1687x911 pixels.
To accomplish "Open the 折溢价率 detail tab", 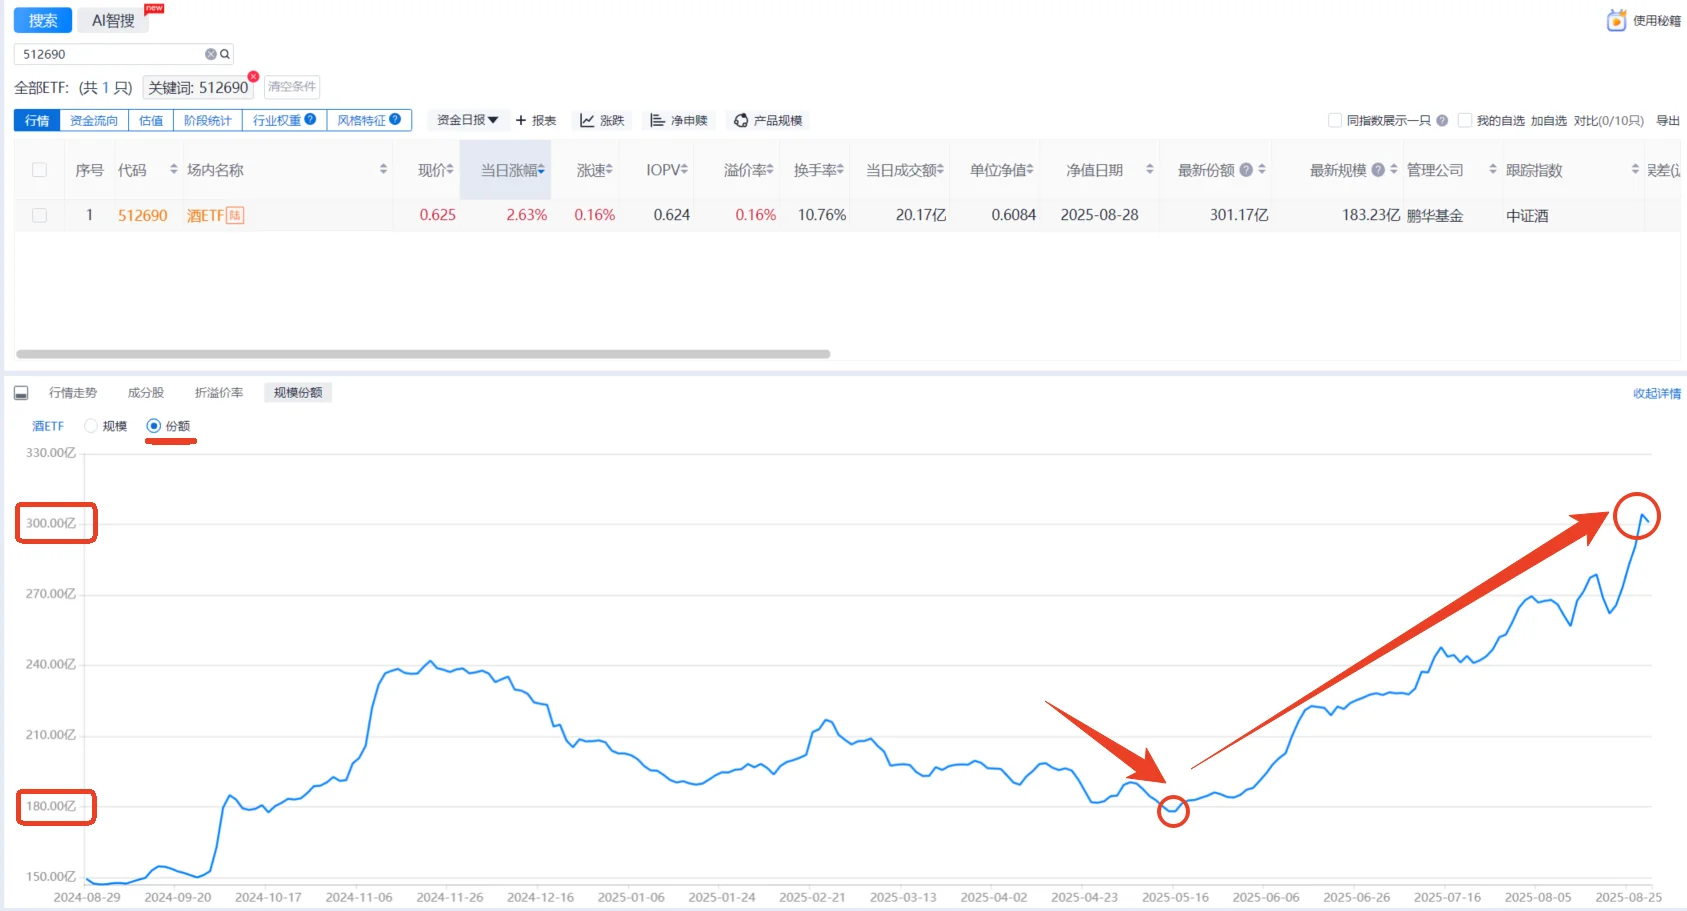I will tap(219, 393).
